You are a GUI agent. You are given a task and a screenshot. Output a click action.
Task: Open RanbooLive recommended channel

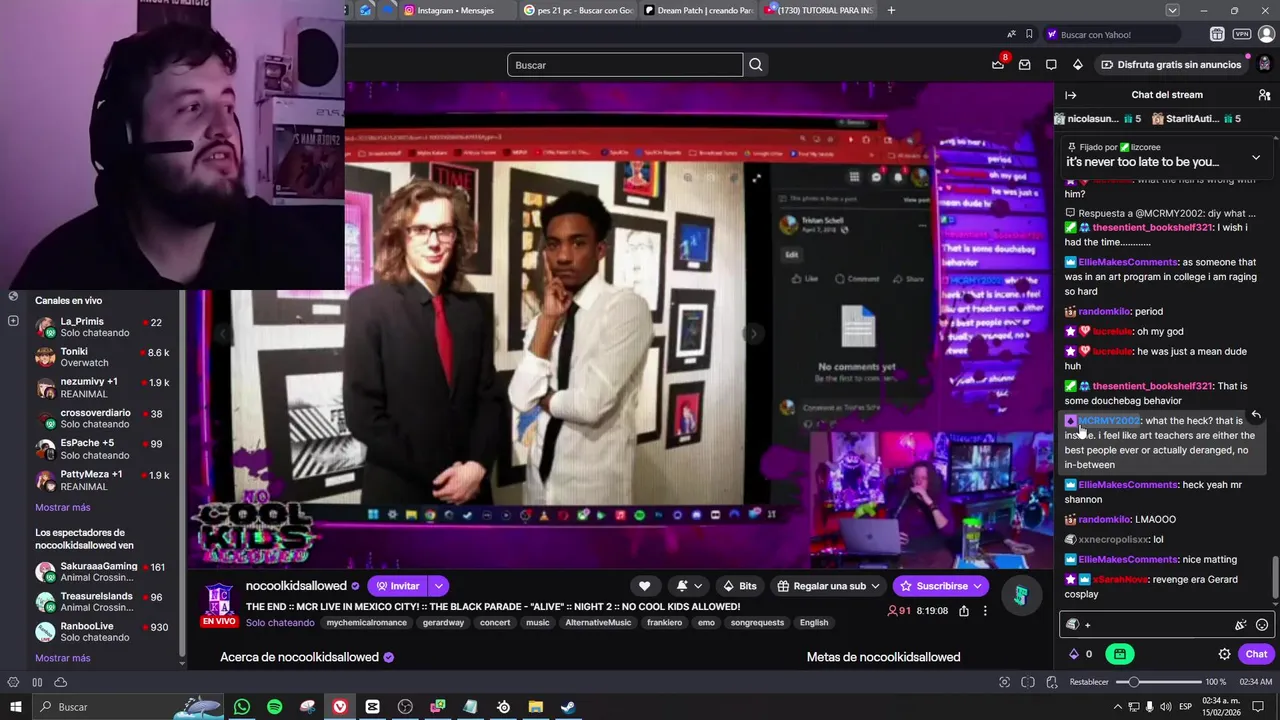104,632
